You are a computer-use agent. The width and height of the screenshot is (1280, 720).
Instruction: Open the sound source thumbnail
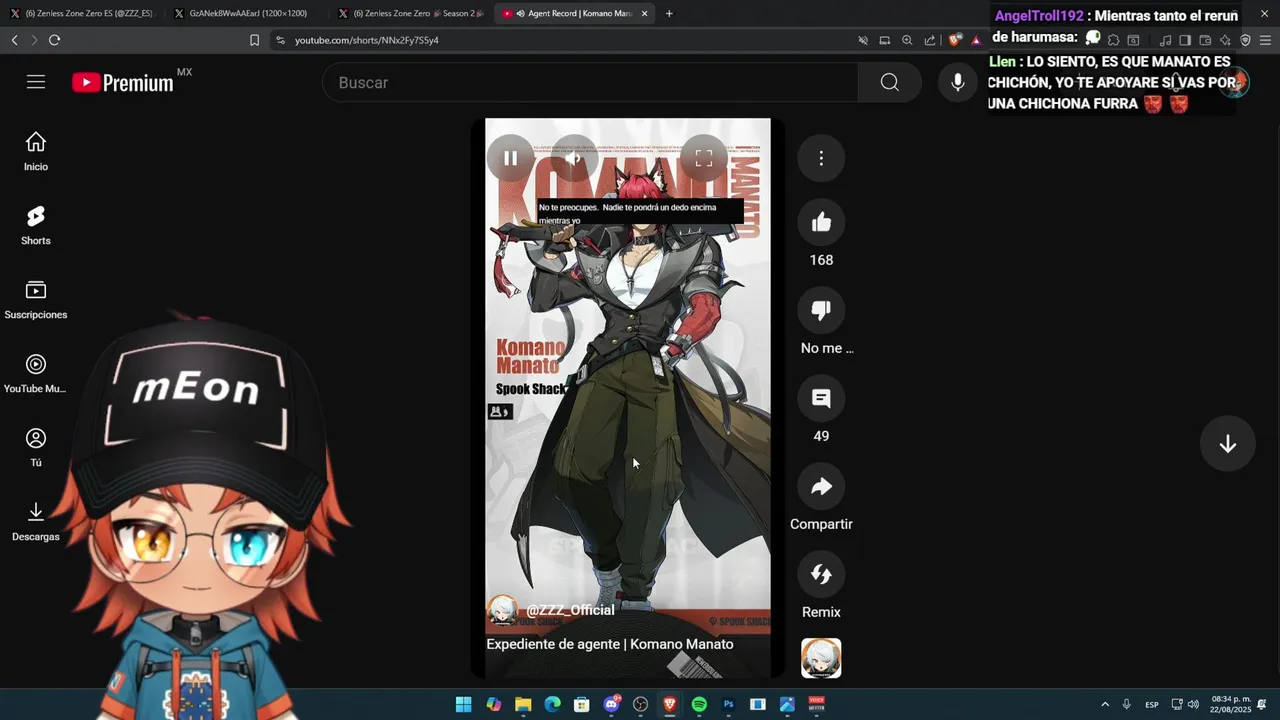821,658
